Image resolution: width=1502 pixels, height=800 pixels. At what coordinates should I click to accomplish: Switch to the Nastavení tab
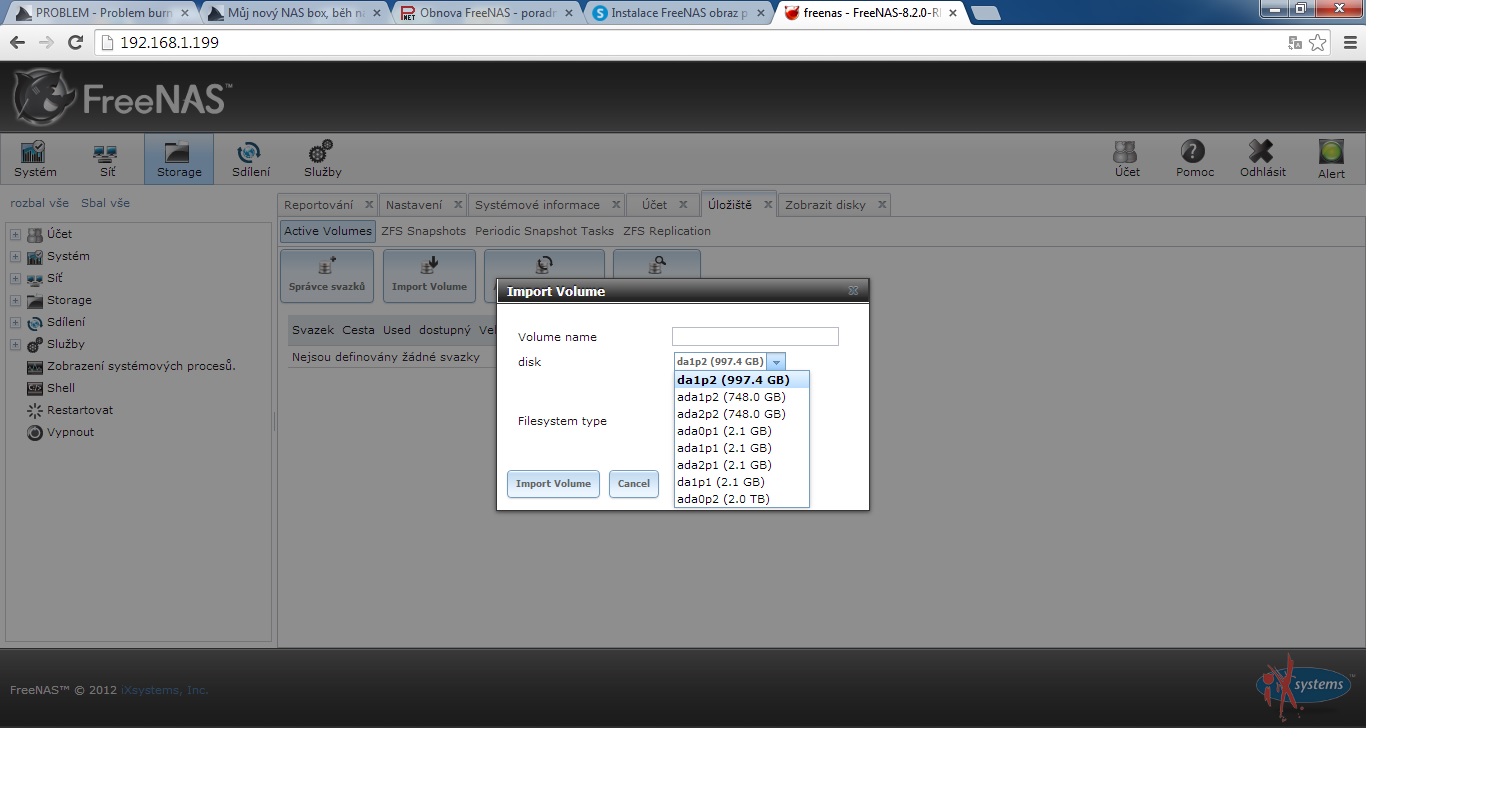pyautogui.click(x=414, y=205)
